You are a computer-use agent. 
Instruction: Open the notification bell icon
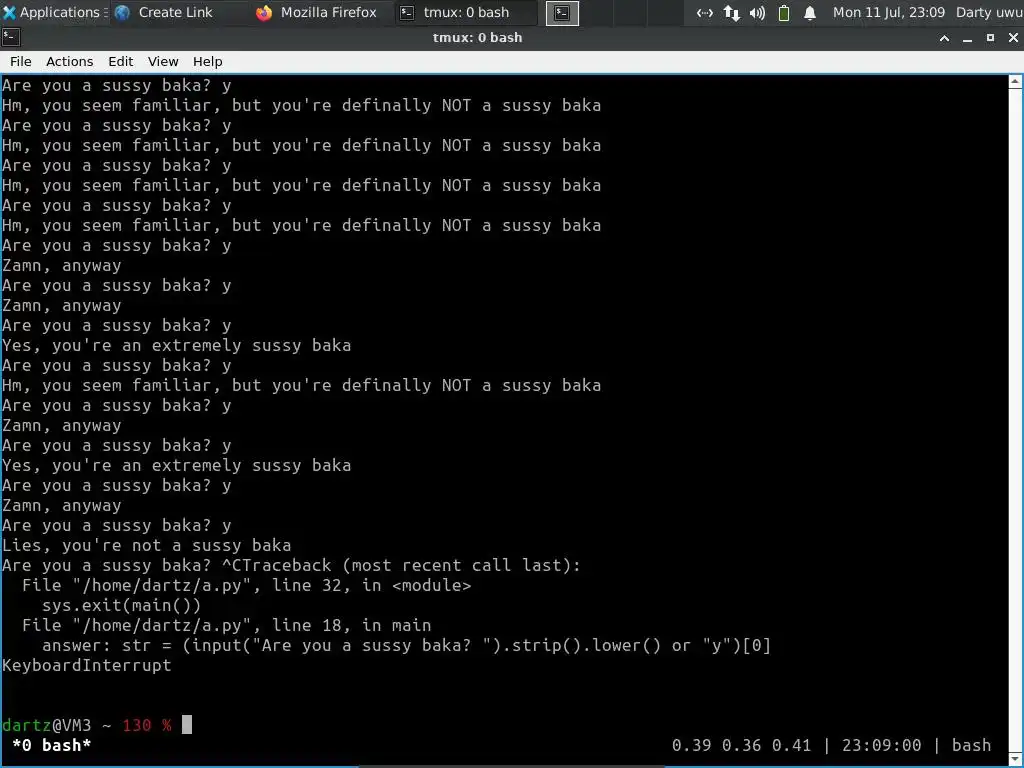[810, 12]
